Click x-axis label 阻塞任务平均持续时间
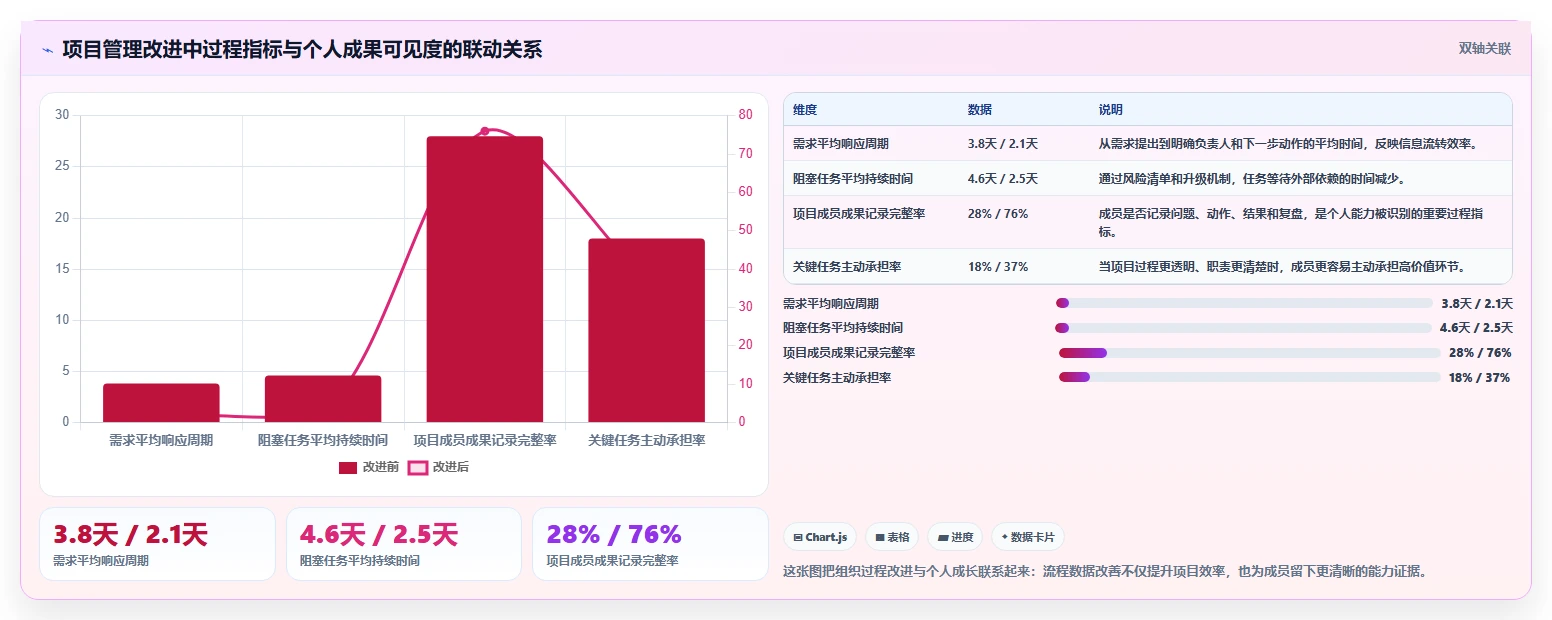 coord(323,440)
